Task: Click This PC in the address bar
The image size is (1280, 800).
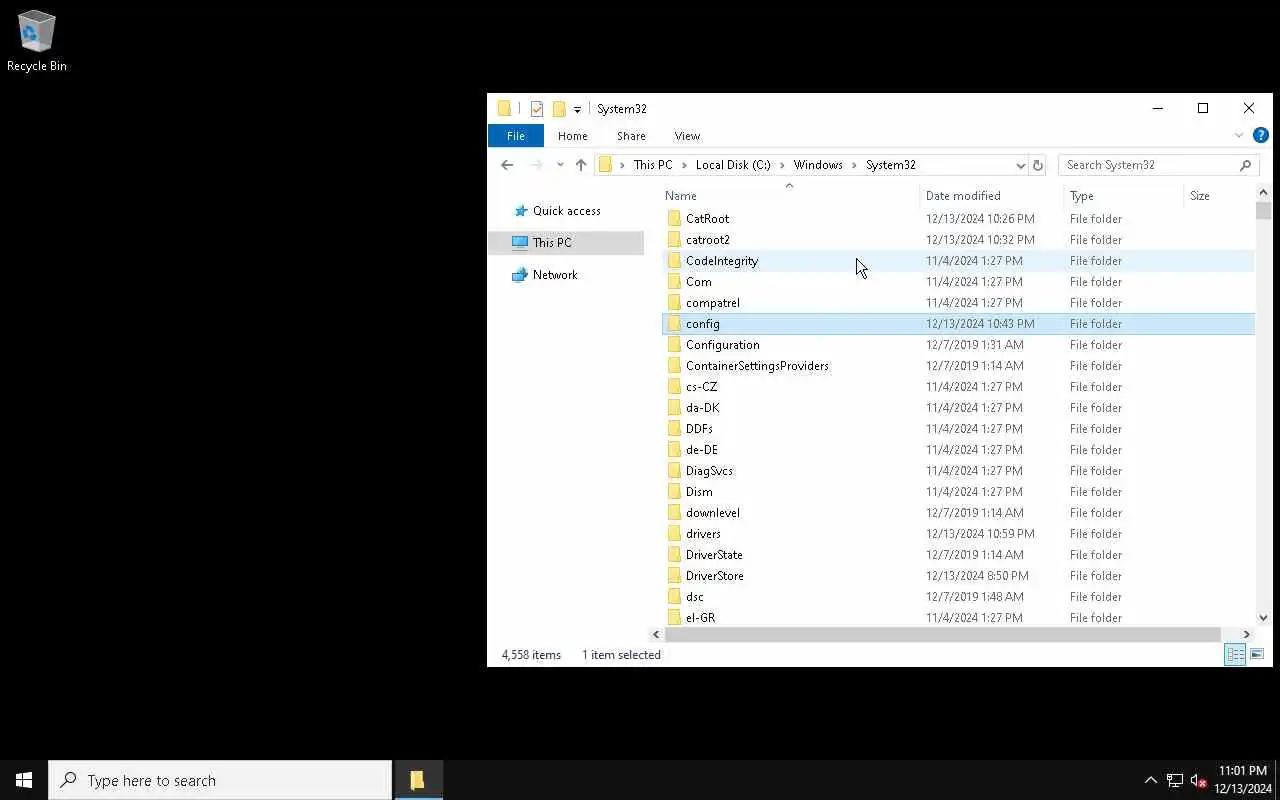Action: (653, 165)
